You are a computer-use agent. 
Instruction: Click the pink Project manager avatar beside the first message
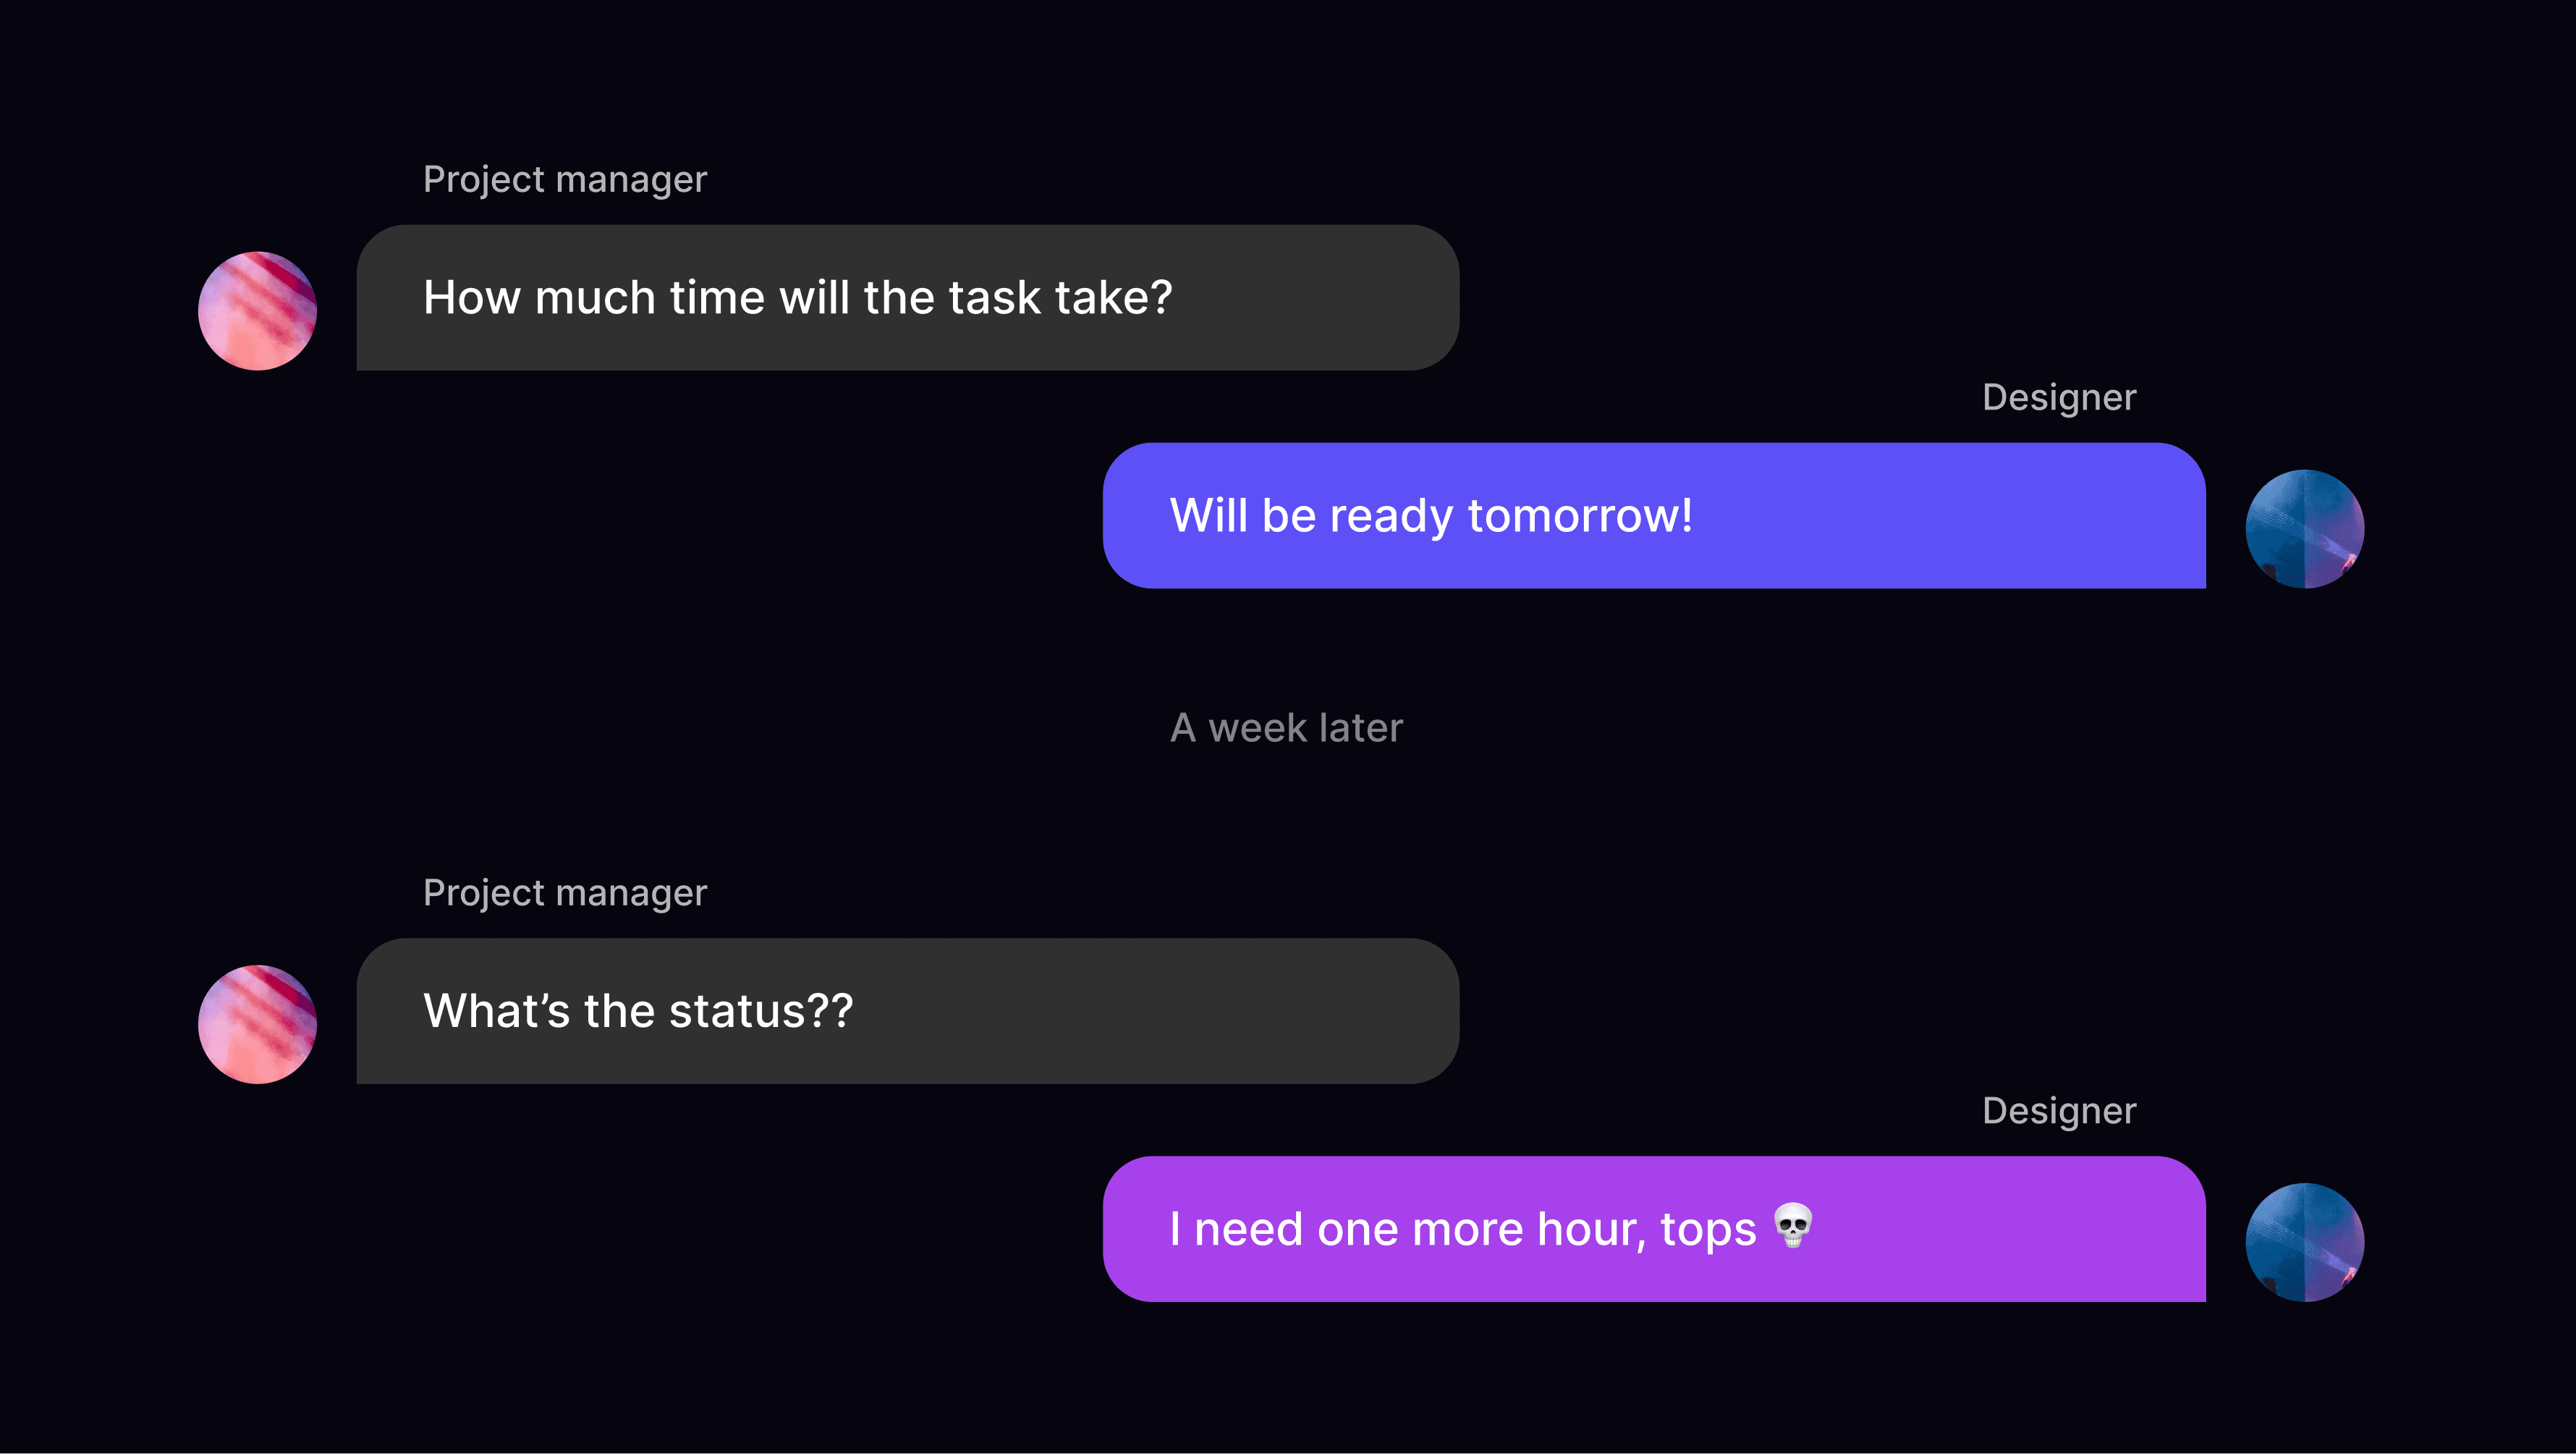click(x=257, y=311)
